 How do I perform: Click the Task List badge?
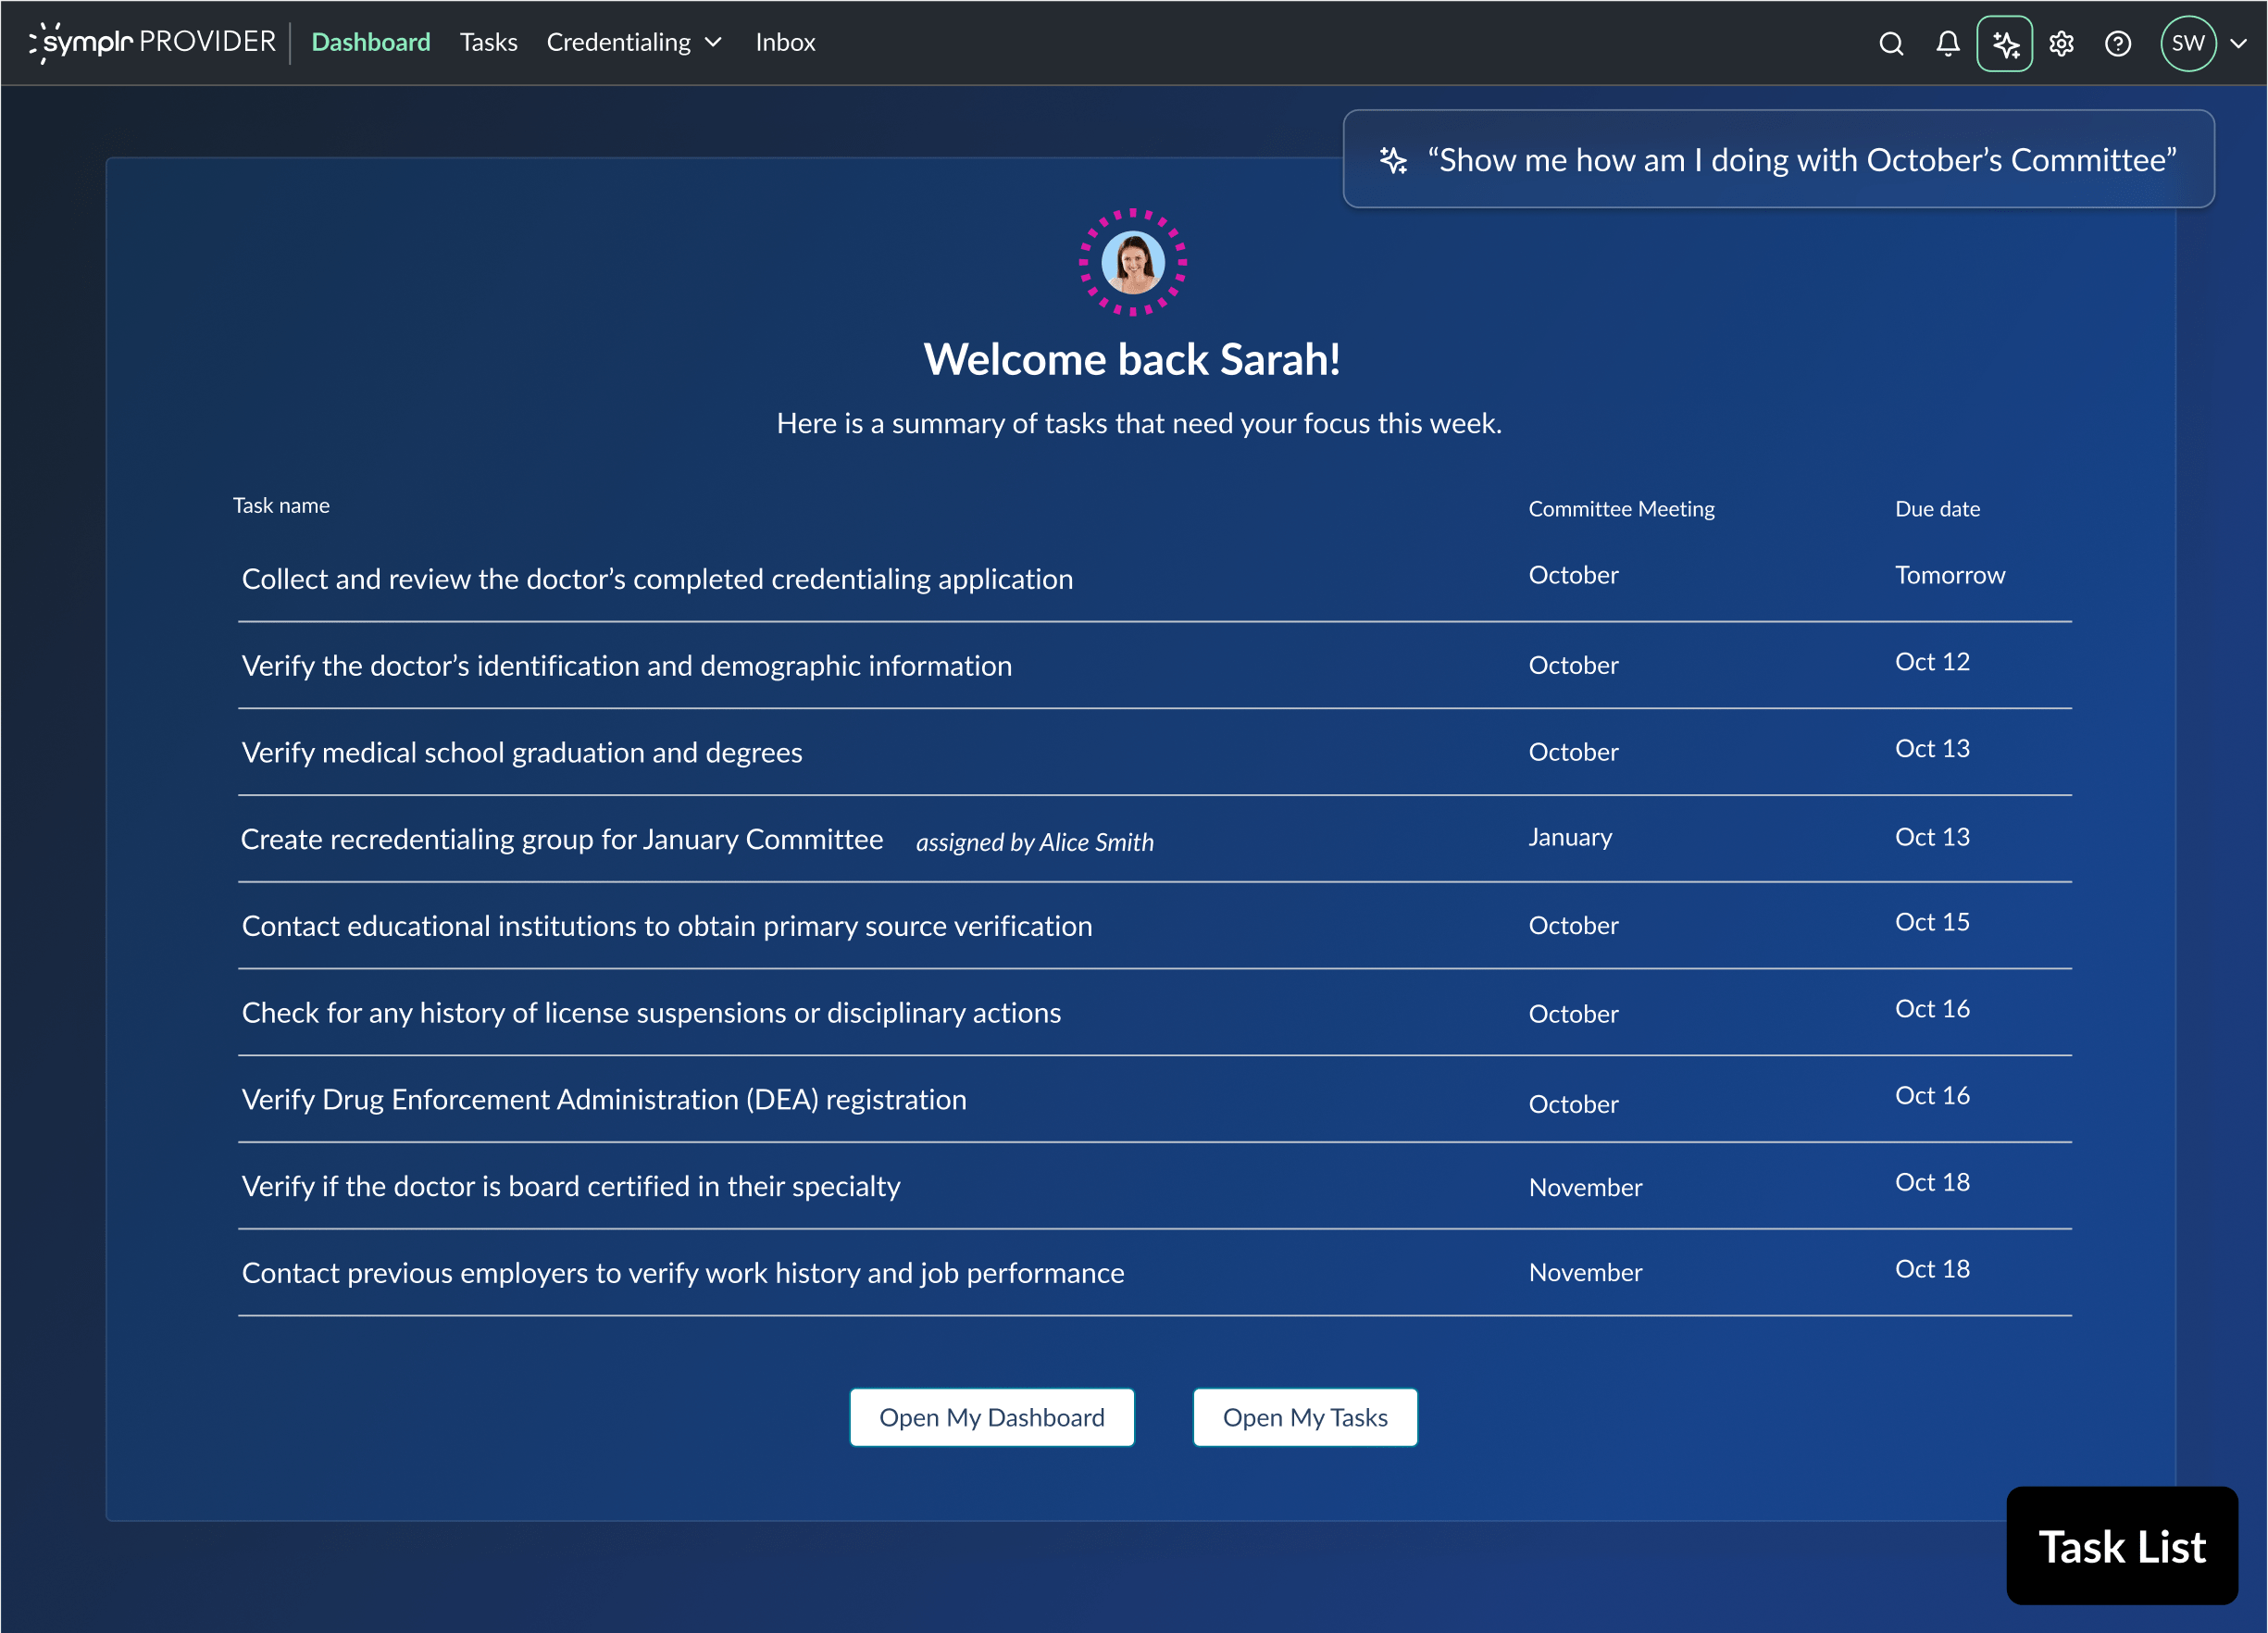tap(2121, 1546)
